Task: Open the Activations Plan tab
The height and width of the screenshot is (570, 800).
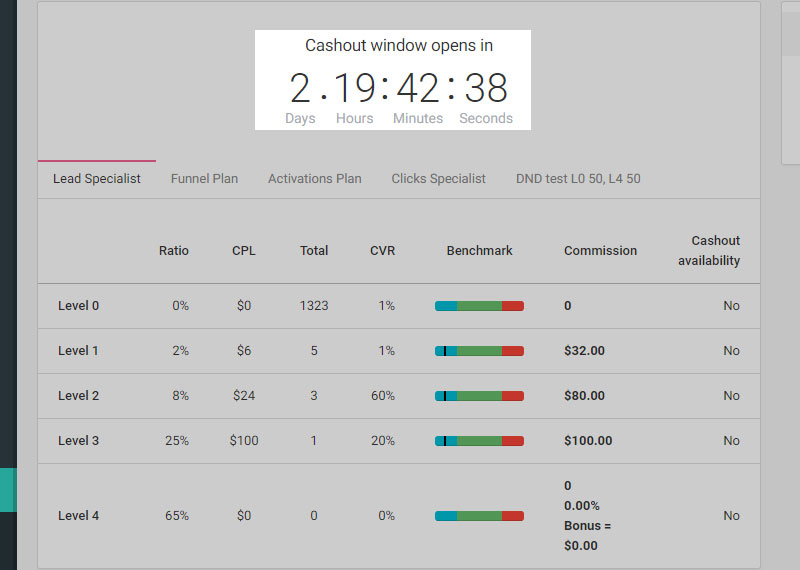Action: tap(314, 179)
